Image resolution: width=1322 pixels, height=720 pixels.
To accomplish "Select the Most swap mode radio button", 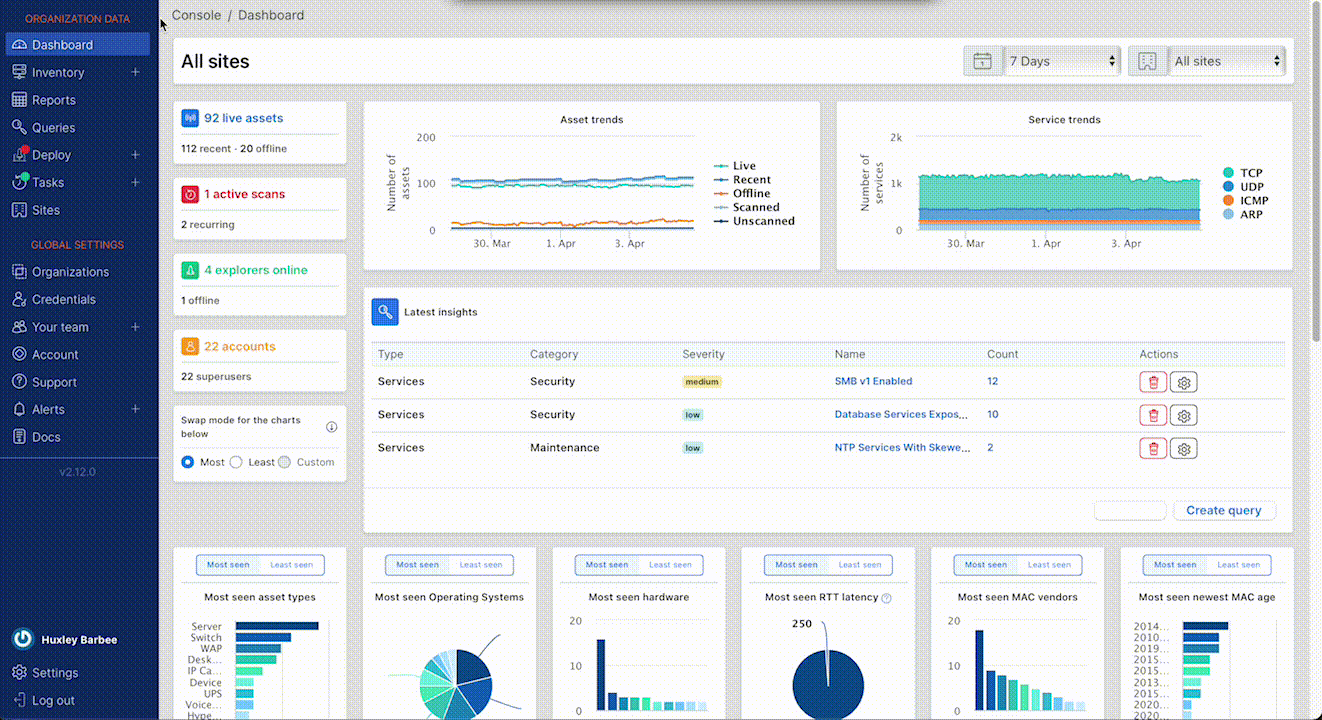I will point(188,462).
